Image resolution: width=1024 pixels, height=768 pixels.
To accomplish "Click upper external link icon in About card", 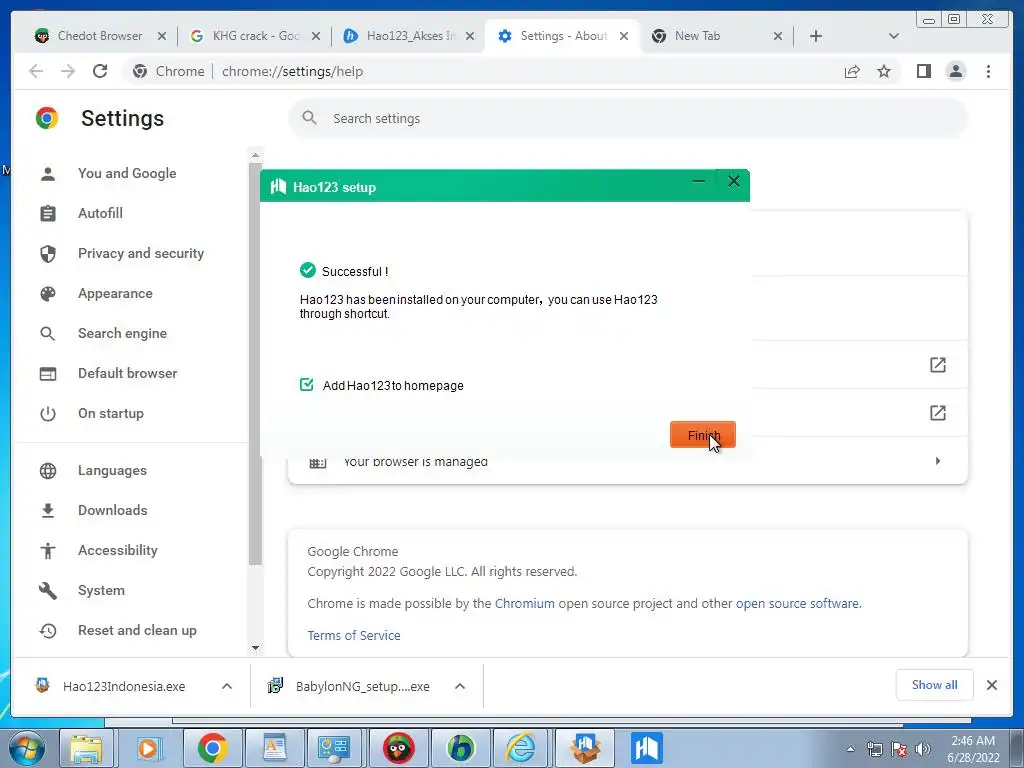I will click(x=938, y=364).
